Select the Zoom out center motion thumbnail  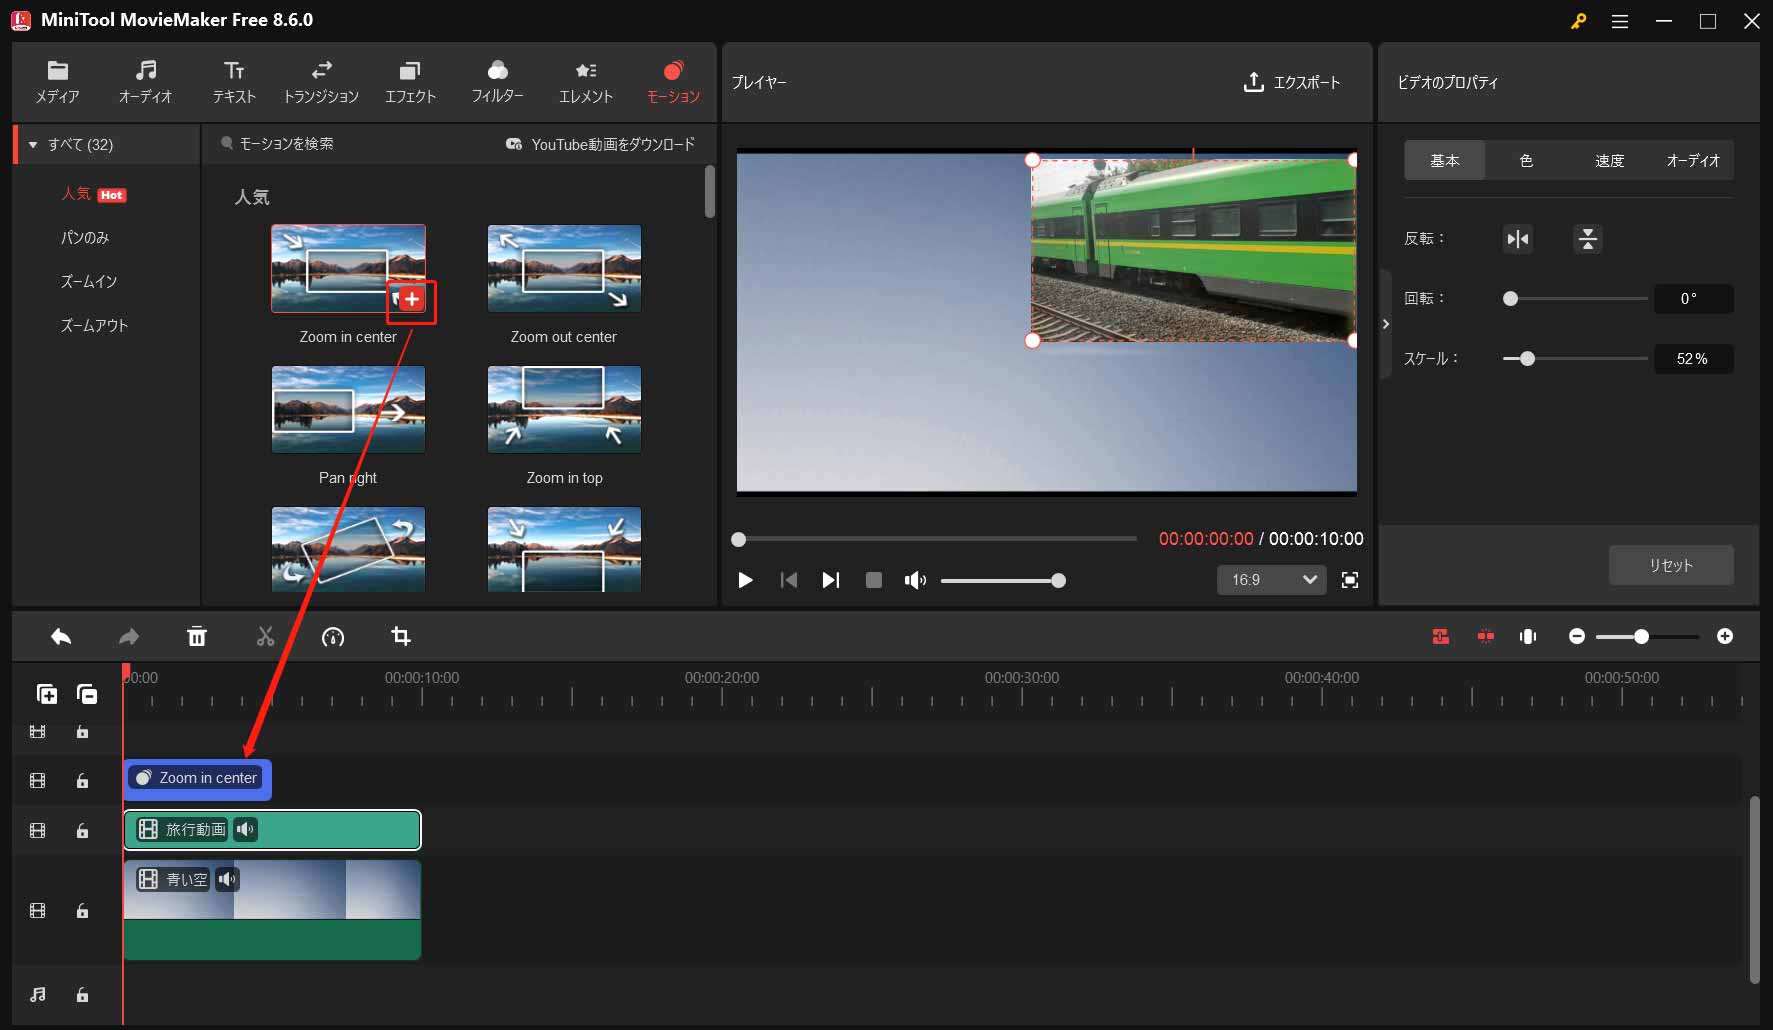point(563,268)
